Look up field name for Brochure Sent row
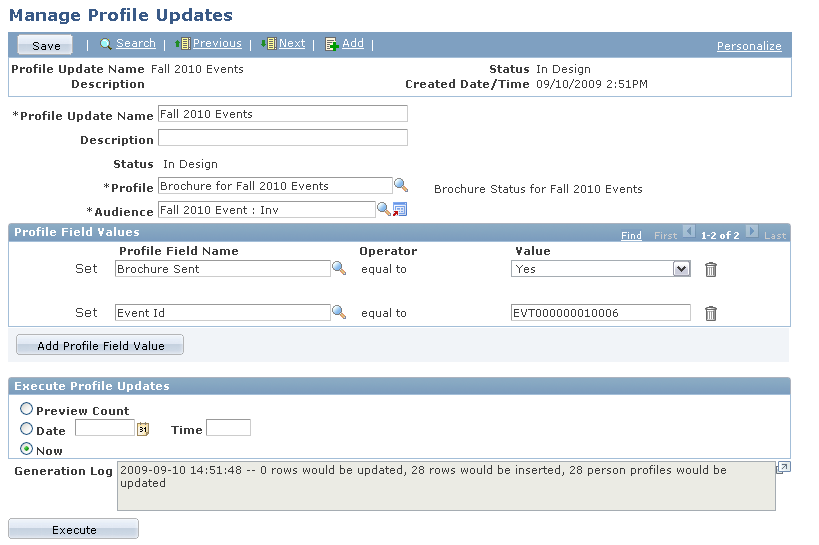This screenshot has width=819, height=545. point(339,268)
